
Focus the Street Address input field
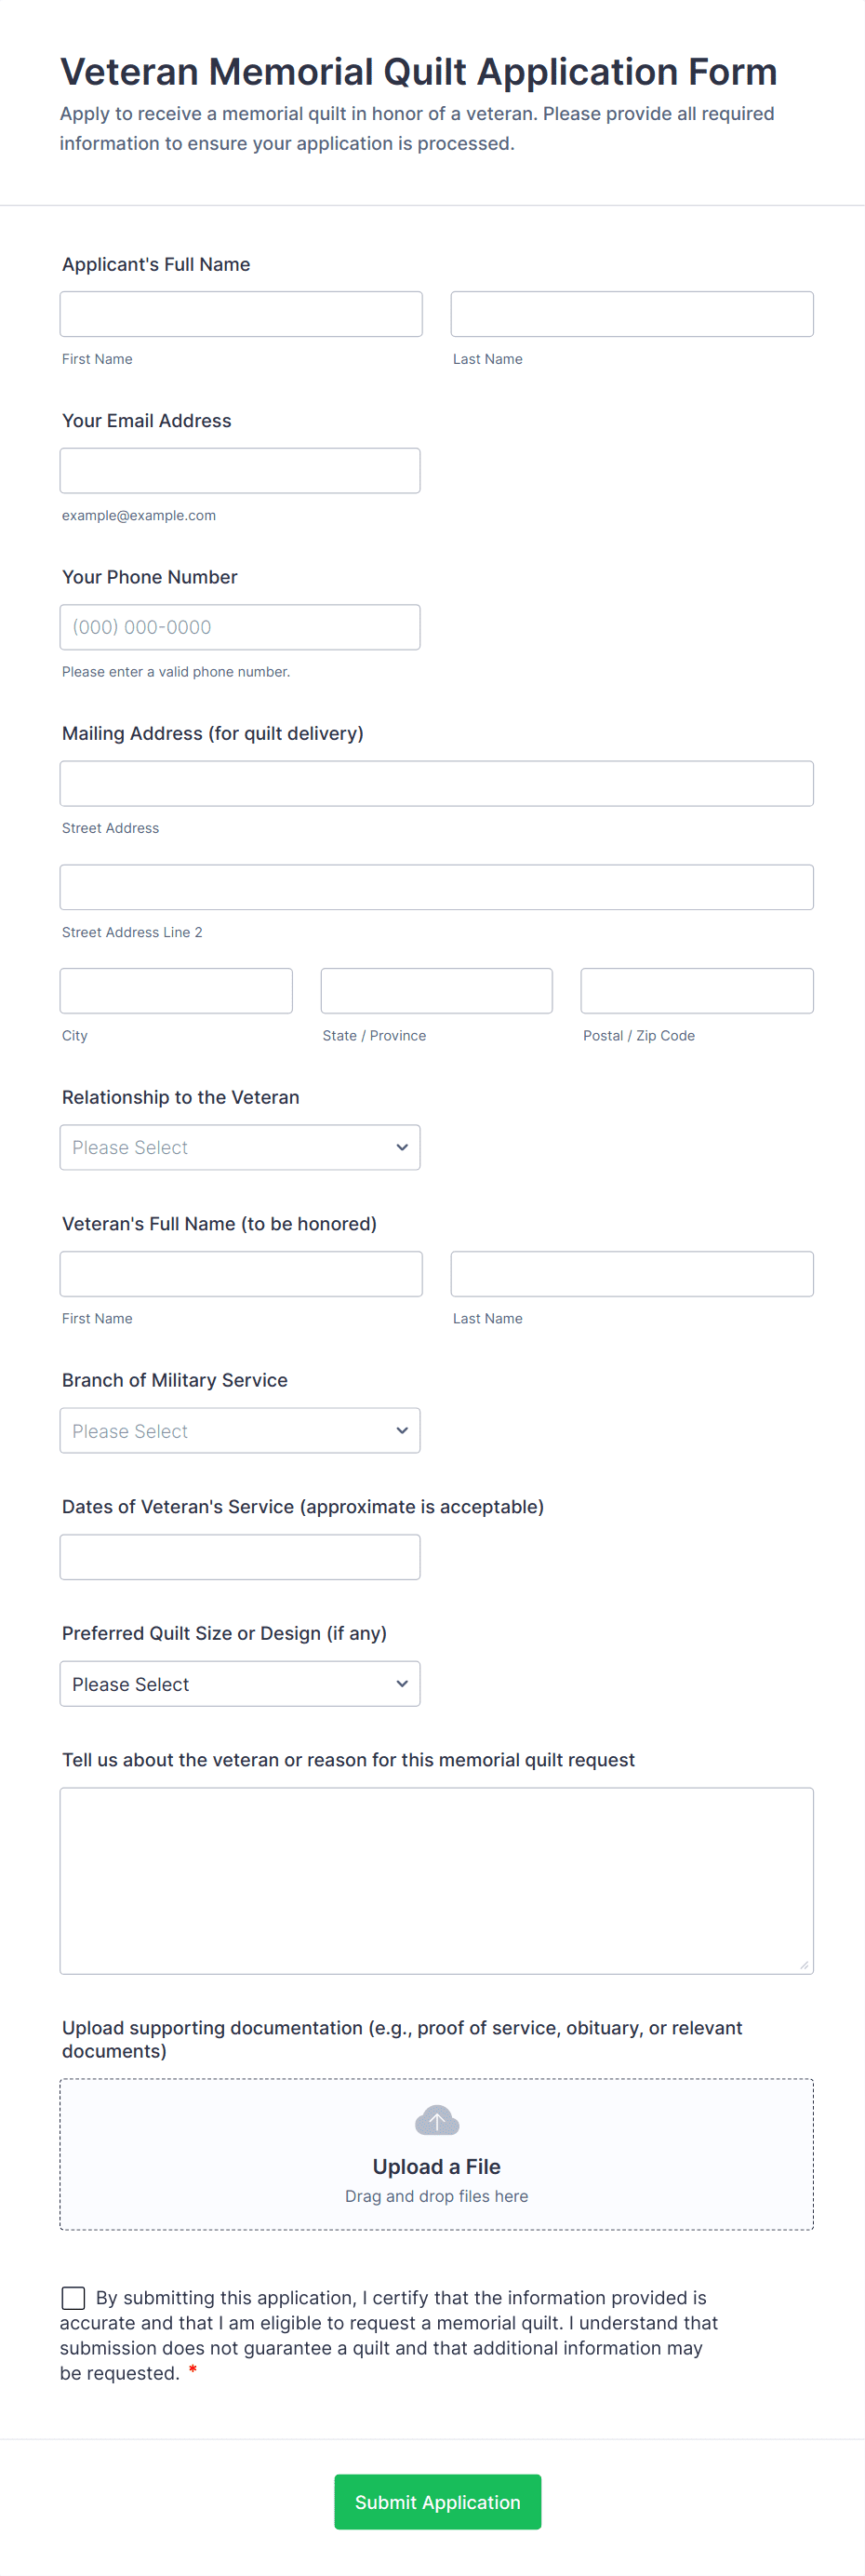pos(436,783)
